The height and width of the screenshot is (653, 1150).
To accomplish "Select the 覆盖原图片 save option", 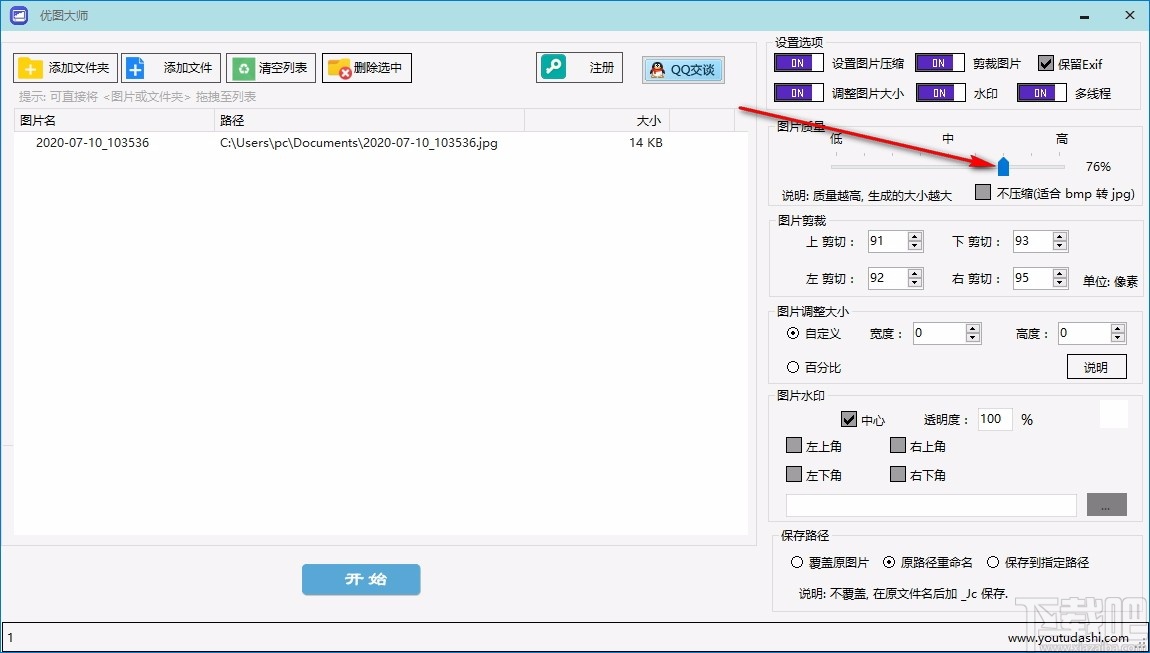I will click(x=796, y=562).
